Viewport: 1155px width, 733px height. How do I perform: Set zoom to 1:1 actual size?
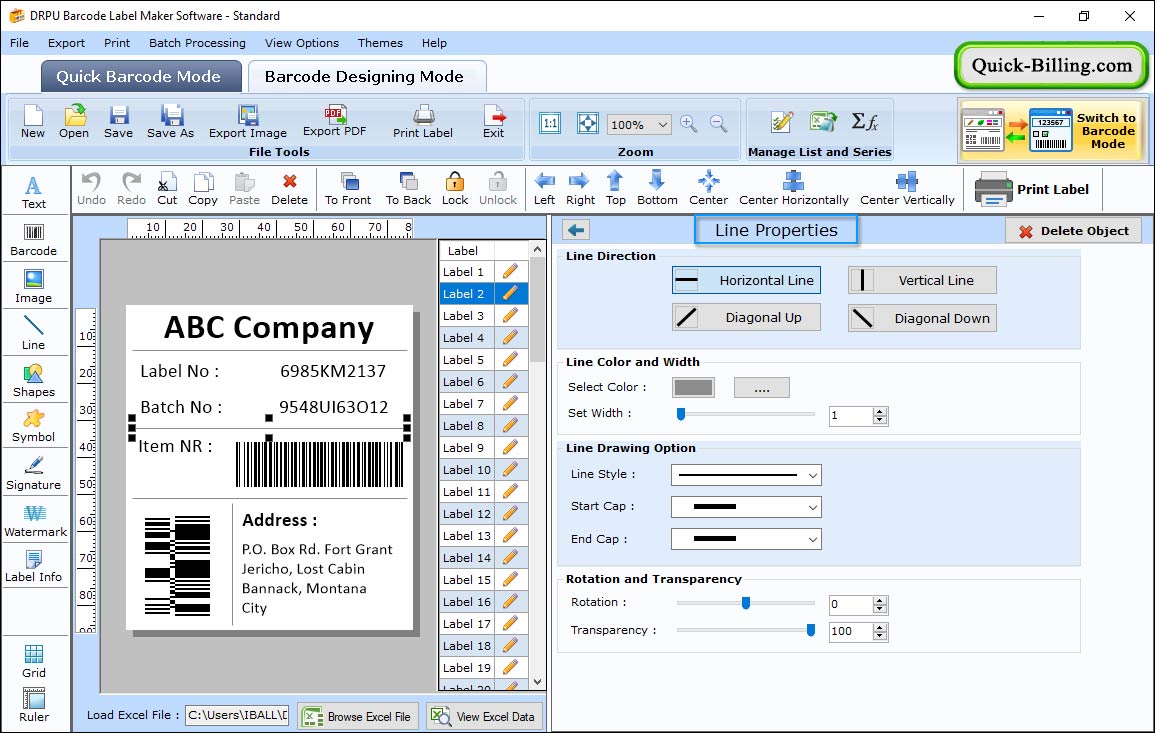[550, 123]
